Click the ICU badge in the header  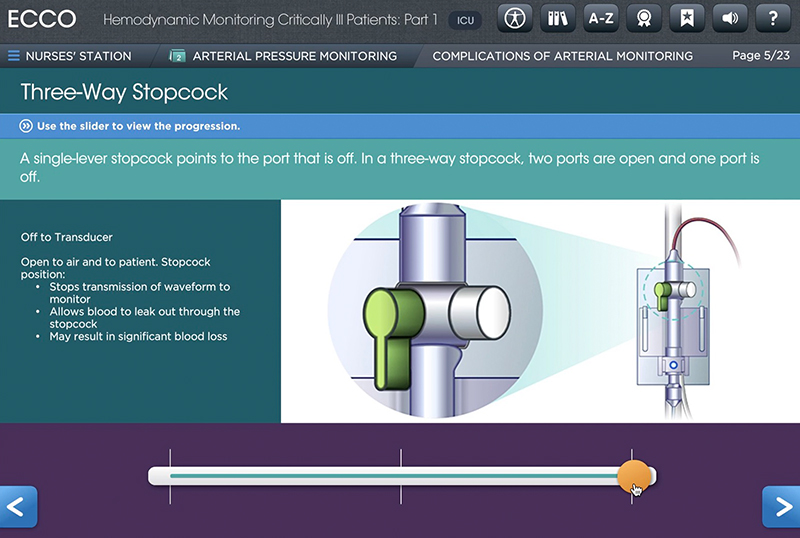(463, 19)
